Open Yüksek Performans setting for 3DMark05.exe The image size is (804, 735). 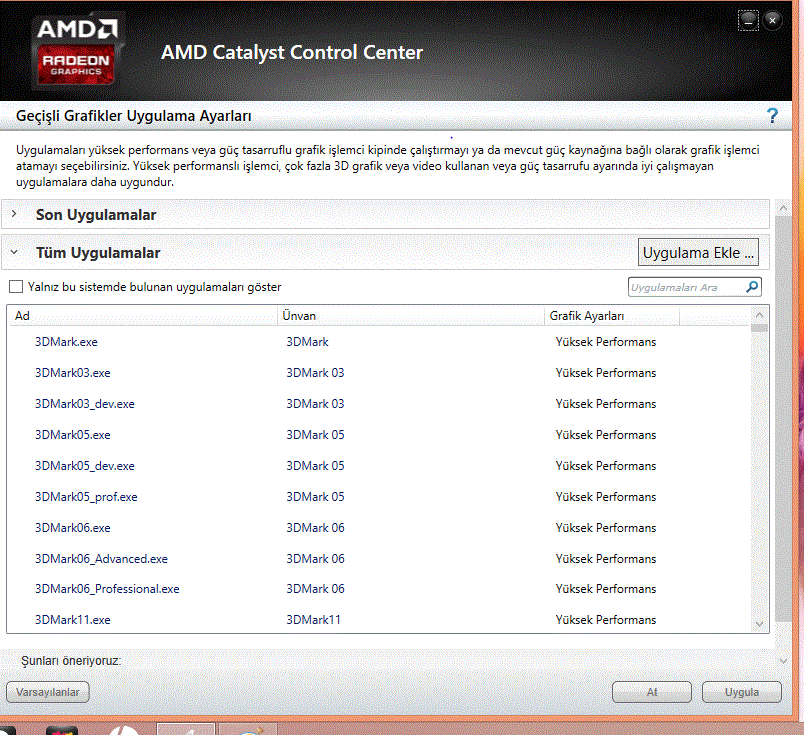(x=606, y=435)
